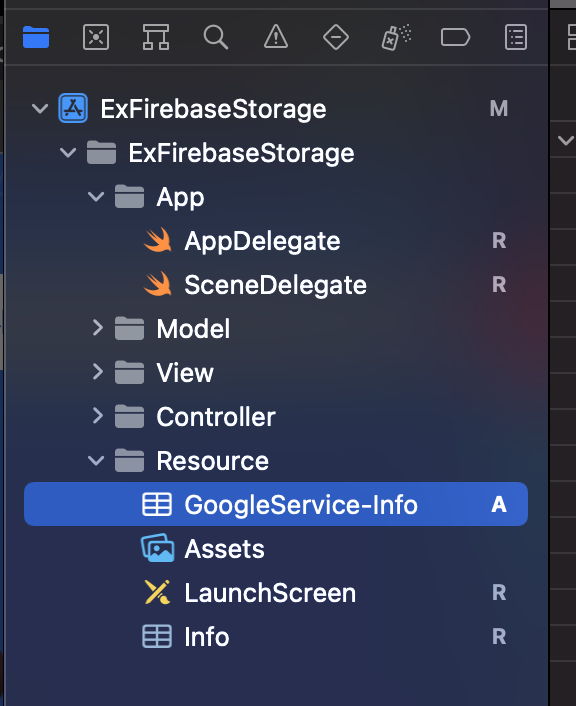Select the Info file name
The width and height of the screenshot is (576, 706).
[x=207, y=637]
